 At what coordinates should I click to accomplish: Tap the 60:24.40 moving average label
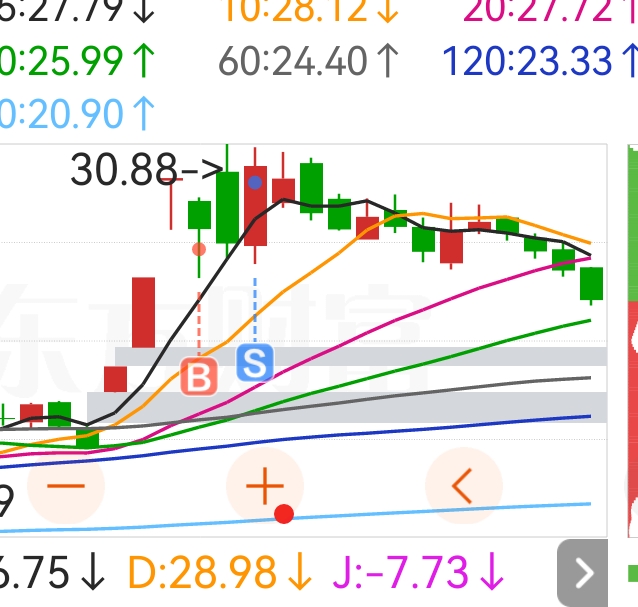[x=309, y=61]
